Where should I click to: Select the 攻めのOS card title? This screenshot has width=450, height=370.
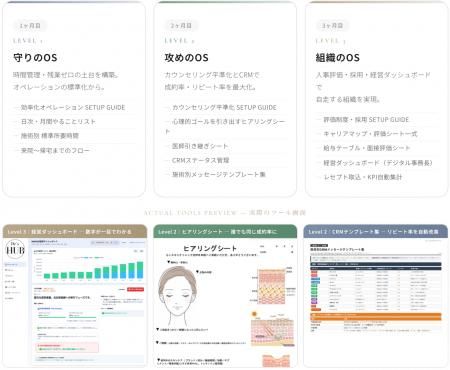186,58
